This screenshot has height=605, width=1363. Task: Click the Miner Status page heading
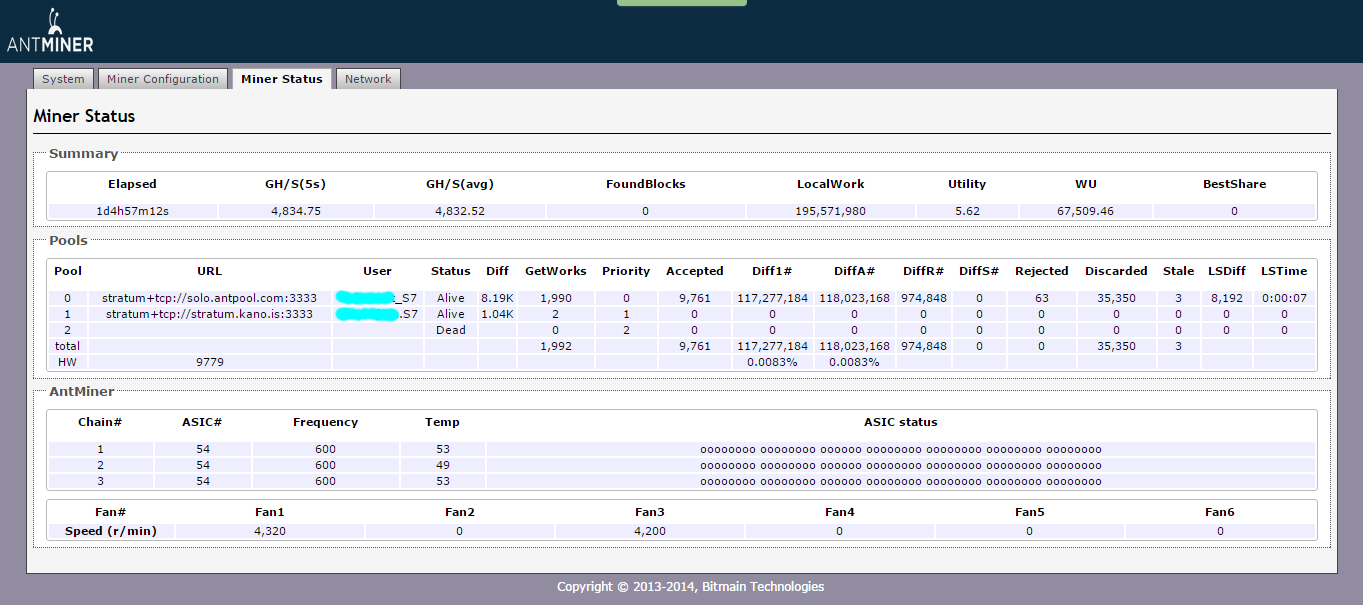click(84, 116)
